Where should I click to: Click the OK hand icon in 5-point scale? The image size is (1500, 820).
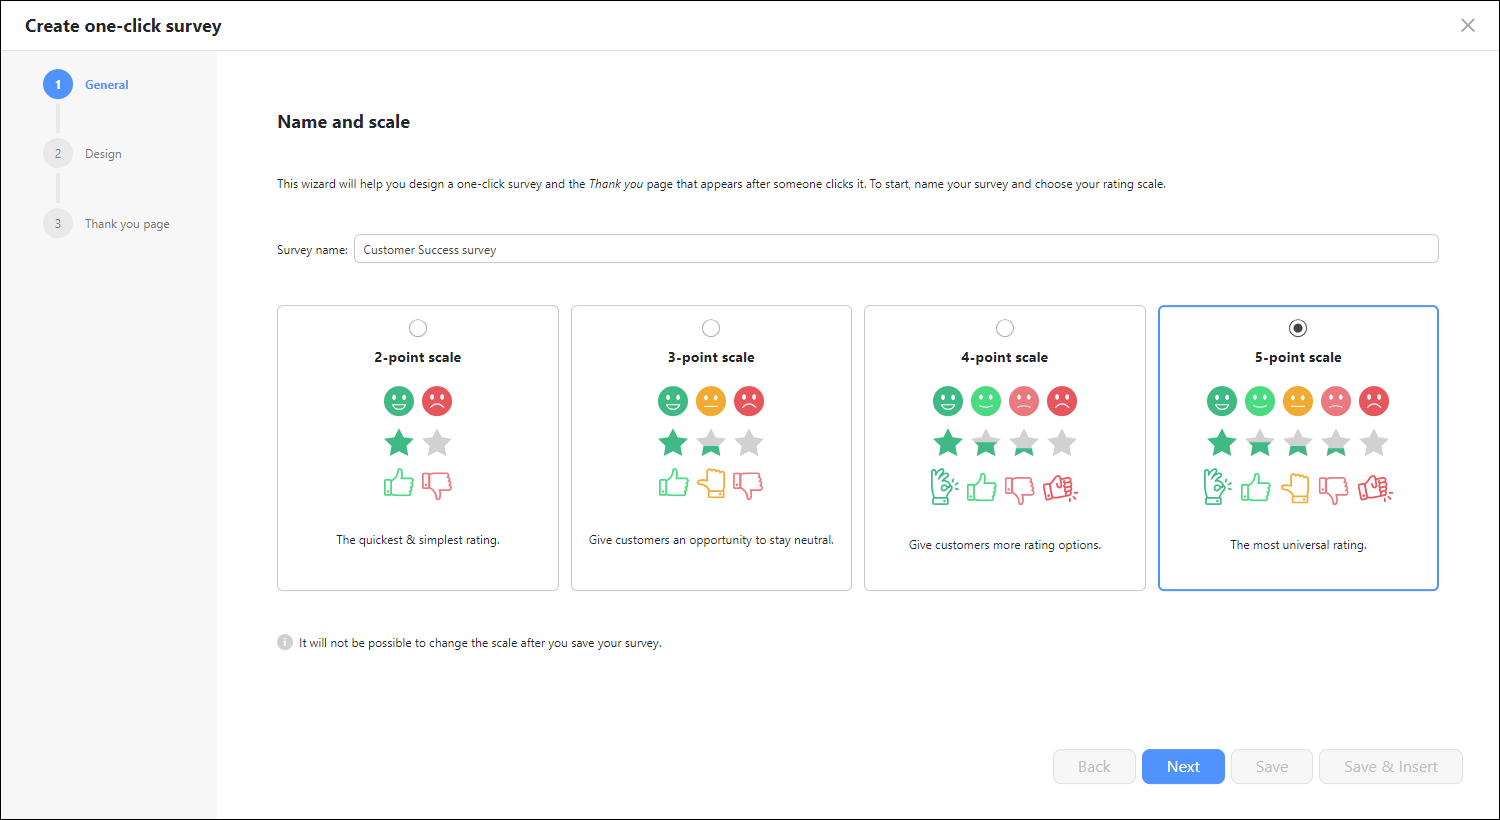pos(1217,486)
